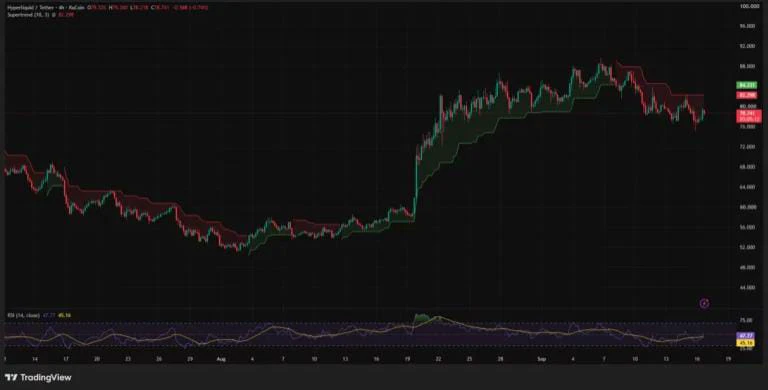Click the 23 date label on time axis
Viewport: 768px width, 390px height.
coord(128,359)
